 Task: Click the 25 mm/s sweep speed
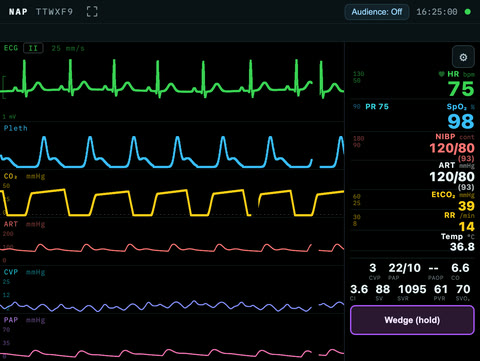[x=68, y=48]
